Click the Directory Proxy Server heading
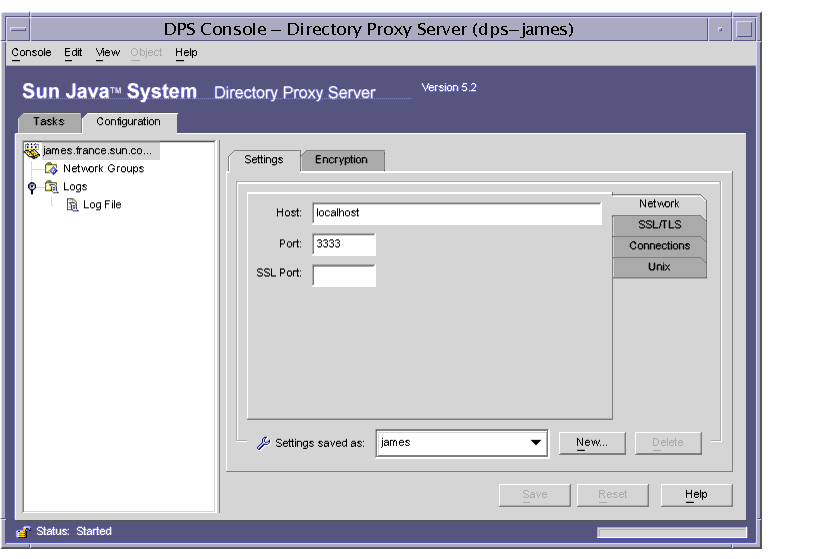Image resolution: width=822 pixels, height=559 pixels. click(x=295, y=93)
